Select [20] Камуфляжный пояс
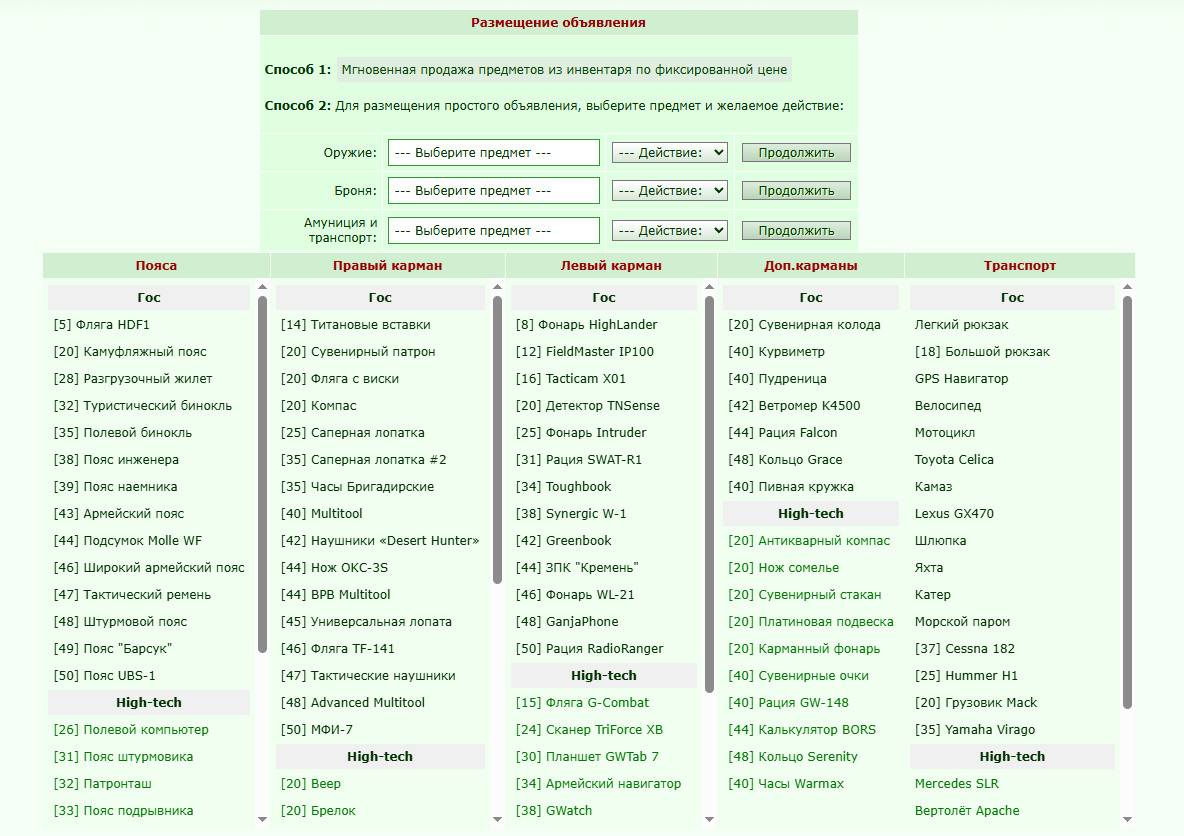This screenshot has width=1184, height=836. (130, 352)
